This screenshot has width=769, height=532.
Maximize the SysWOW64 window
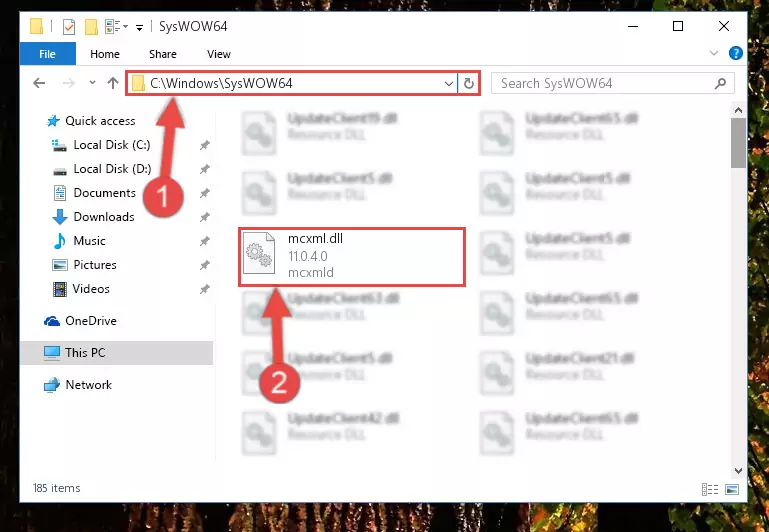point(678,26)
